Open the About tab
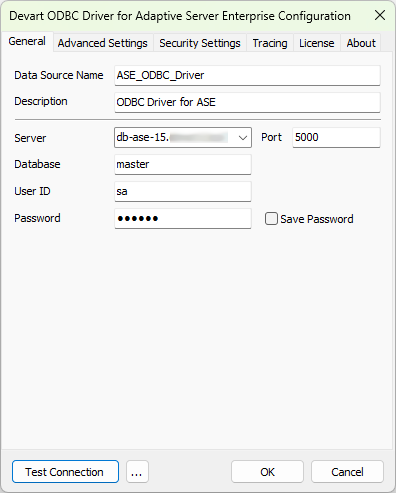The height and width of the screenshot is (493, 396). point(361,43)
